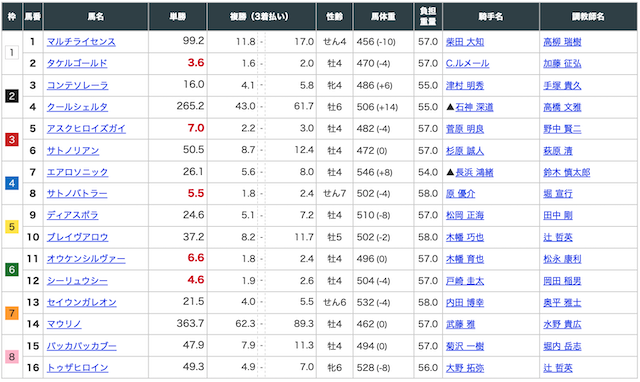Image resolution: width=640 pixels, height=382 pixels.
Task: View jockey 石神 深道
Action: pos(474,107)
